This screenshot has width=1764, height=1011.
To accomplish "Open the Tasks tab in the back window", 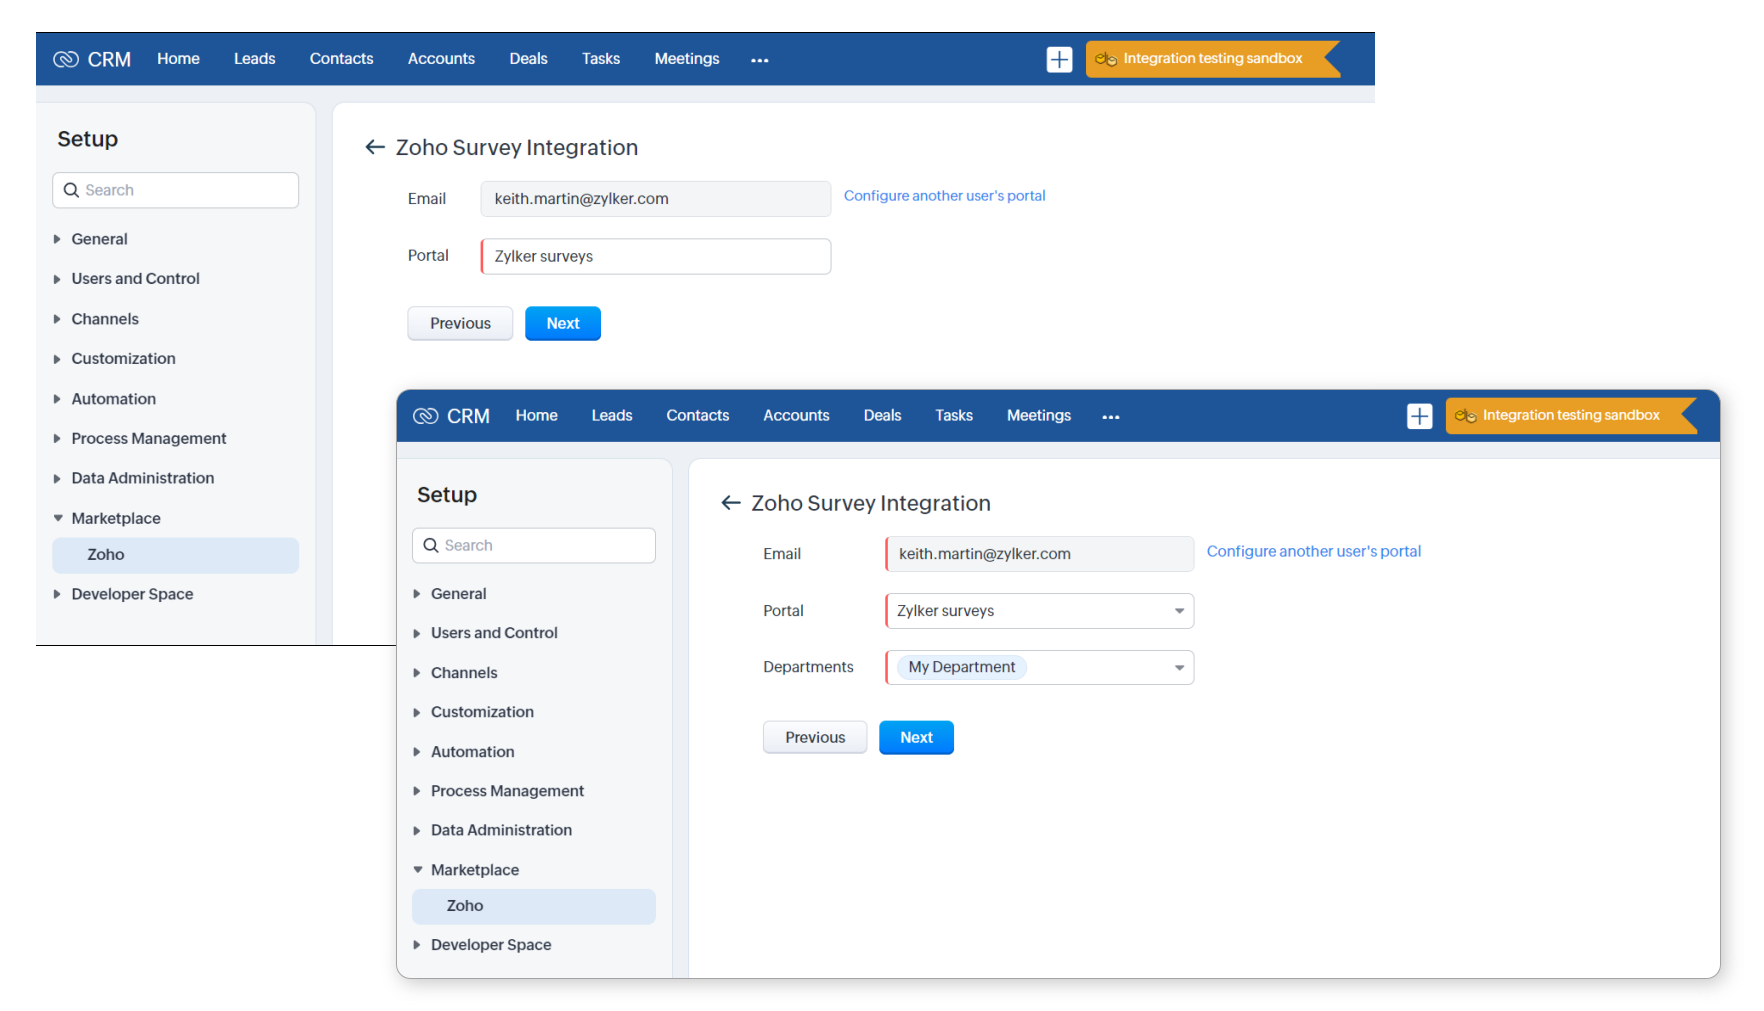I will 601,59.
